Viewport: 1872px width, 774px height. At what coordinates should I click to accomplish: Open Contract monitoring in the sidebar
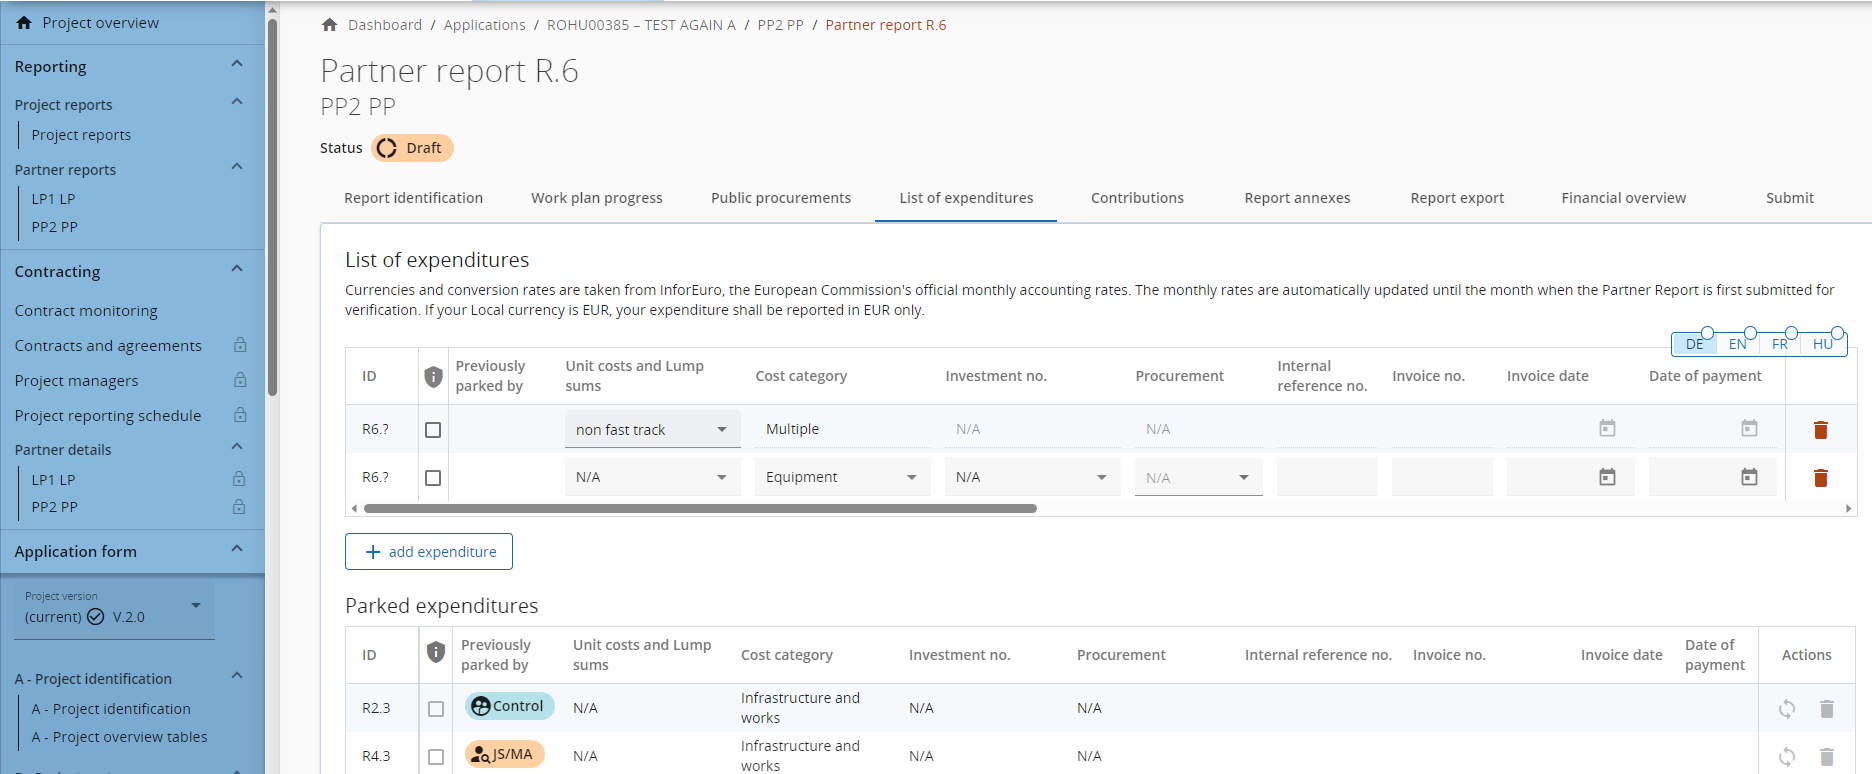coord(86,311)
